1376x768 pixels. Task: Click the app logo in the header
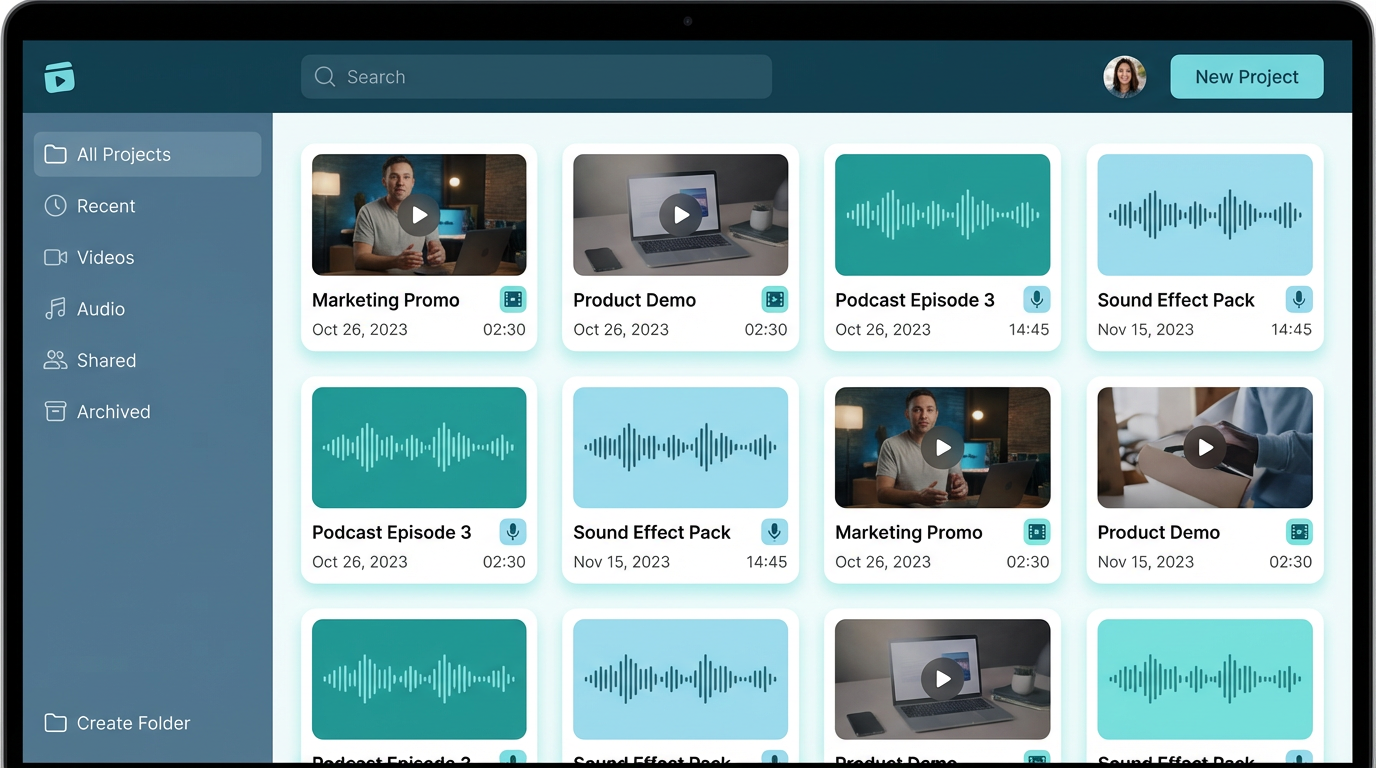[x=59, y=77]
